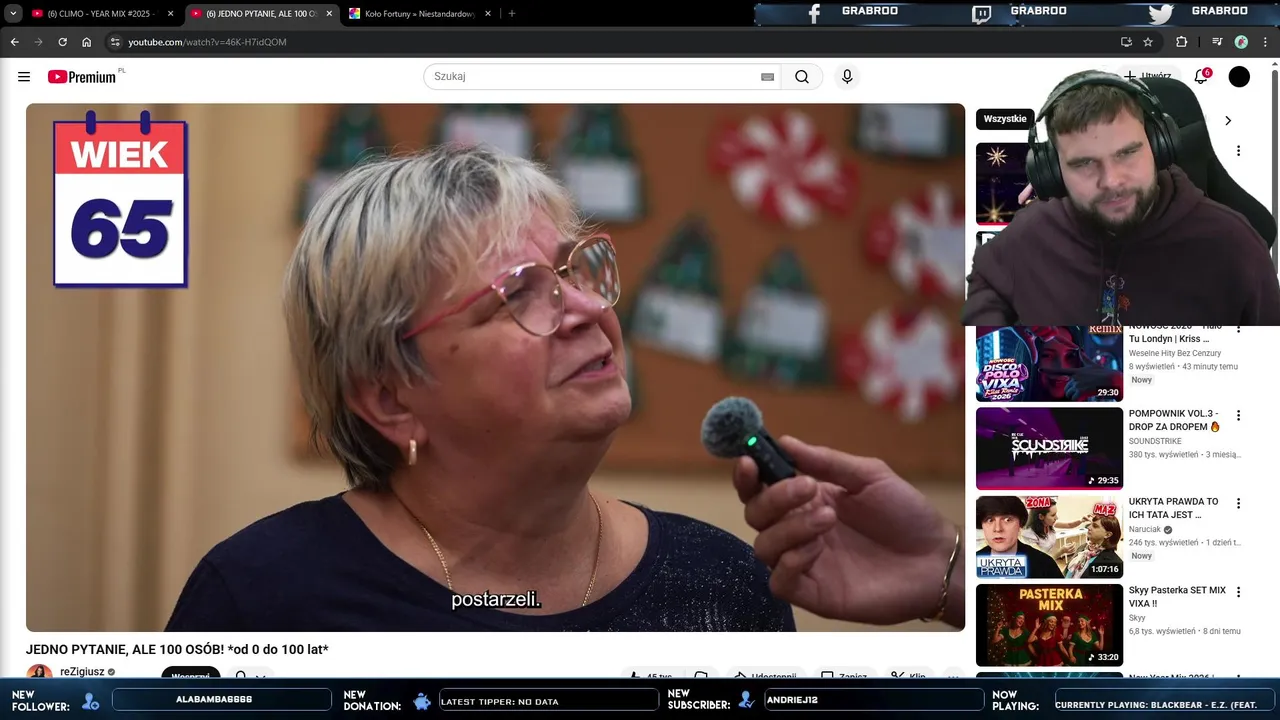Open the YouTube account avatar menu
This screenshot has width=1280, height=720.
pos(1239,77)
